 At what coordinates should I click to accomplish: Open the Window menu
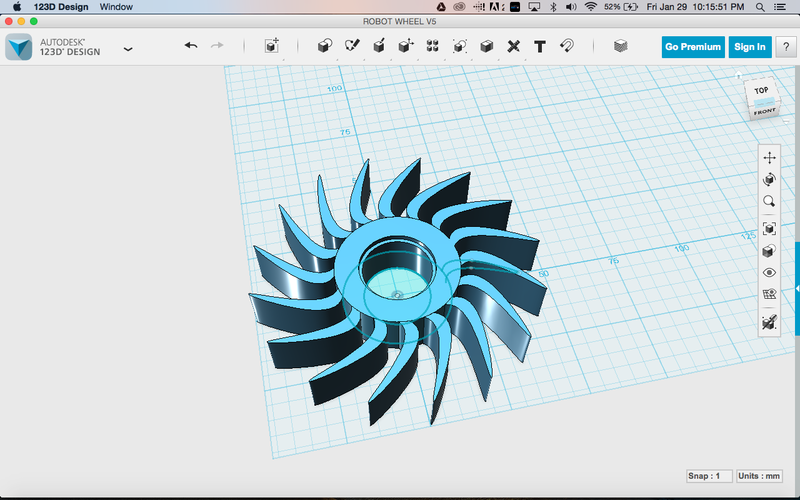116,7
